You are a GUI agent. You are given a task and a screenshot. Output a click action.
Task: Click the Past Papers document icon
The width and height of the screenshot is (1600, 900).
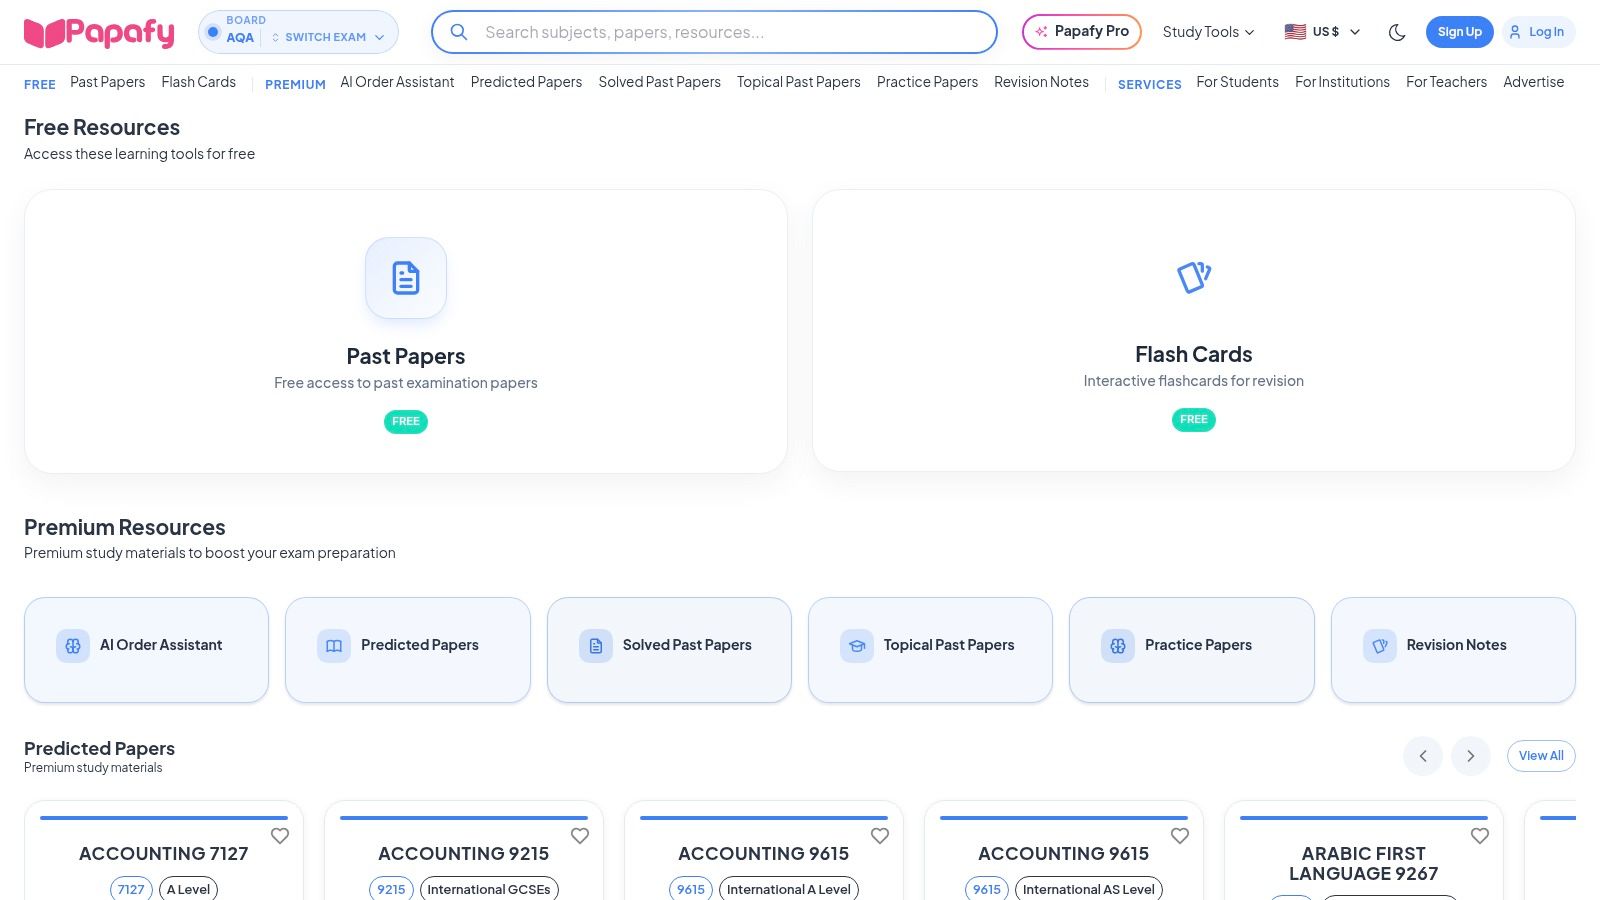click(406, 278)
